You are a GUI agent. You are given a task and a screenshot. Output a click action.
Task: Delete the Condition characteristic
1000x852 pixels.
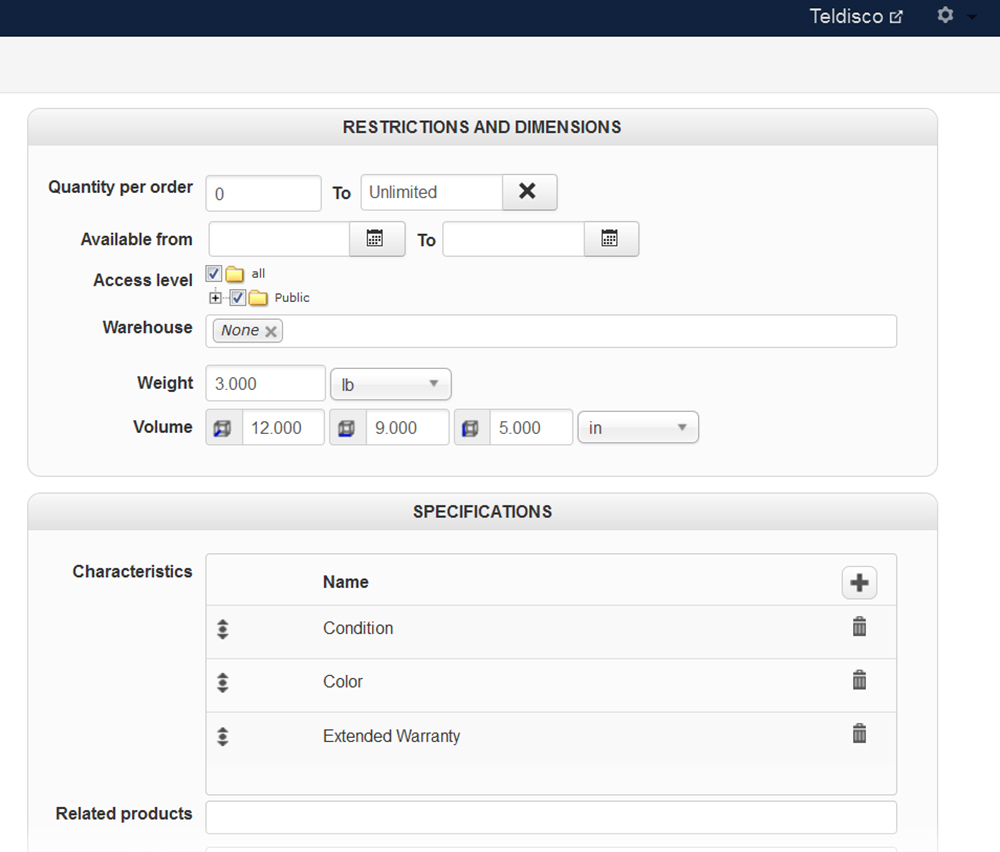[x=859, y=627]
